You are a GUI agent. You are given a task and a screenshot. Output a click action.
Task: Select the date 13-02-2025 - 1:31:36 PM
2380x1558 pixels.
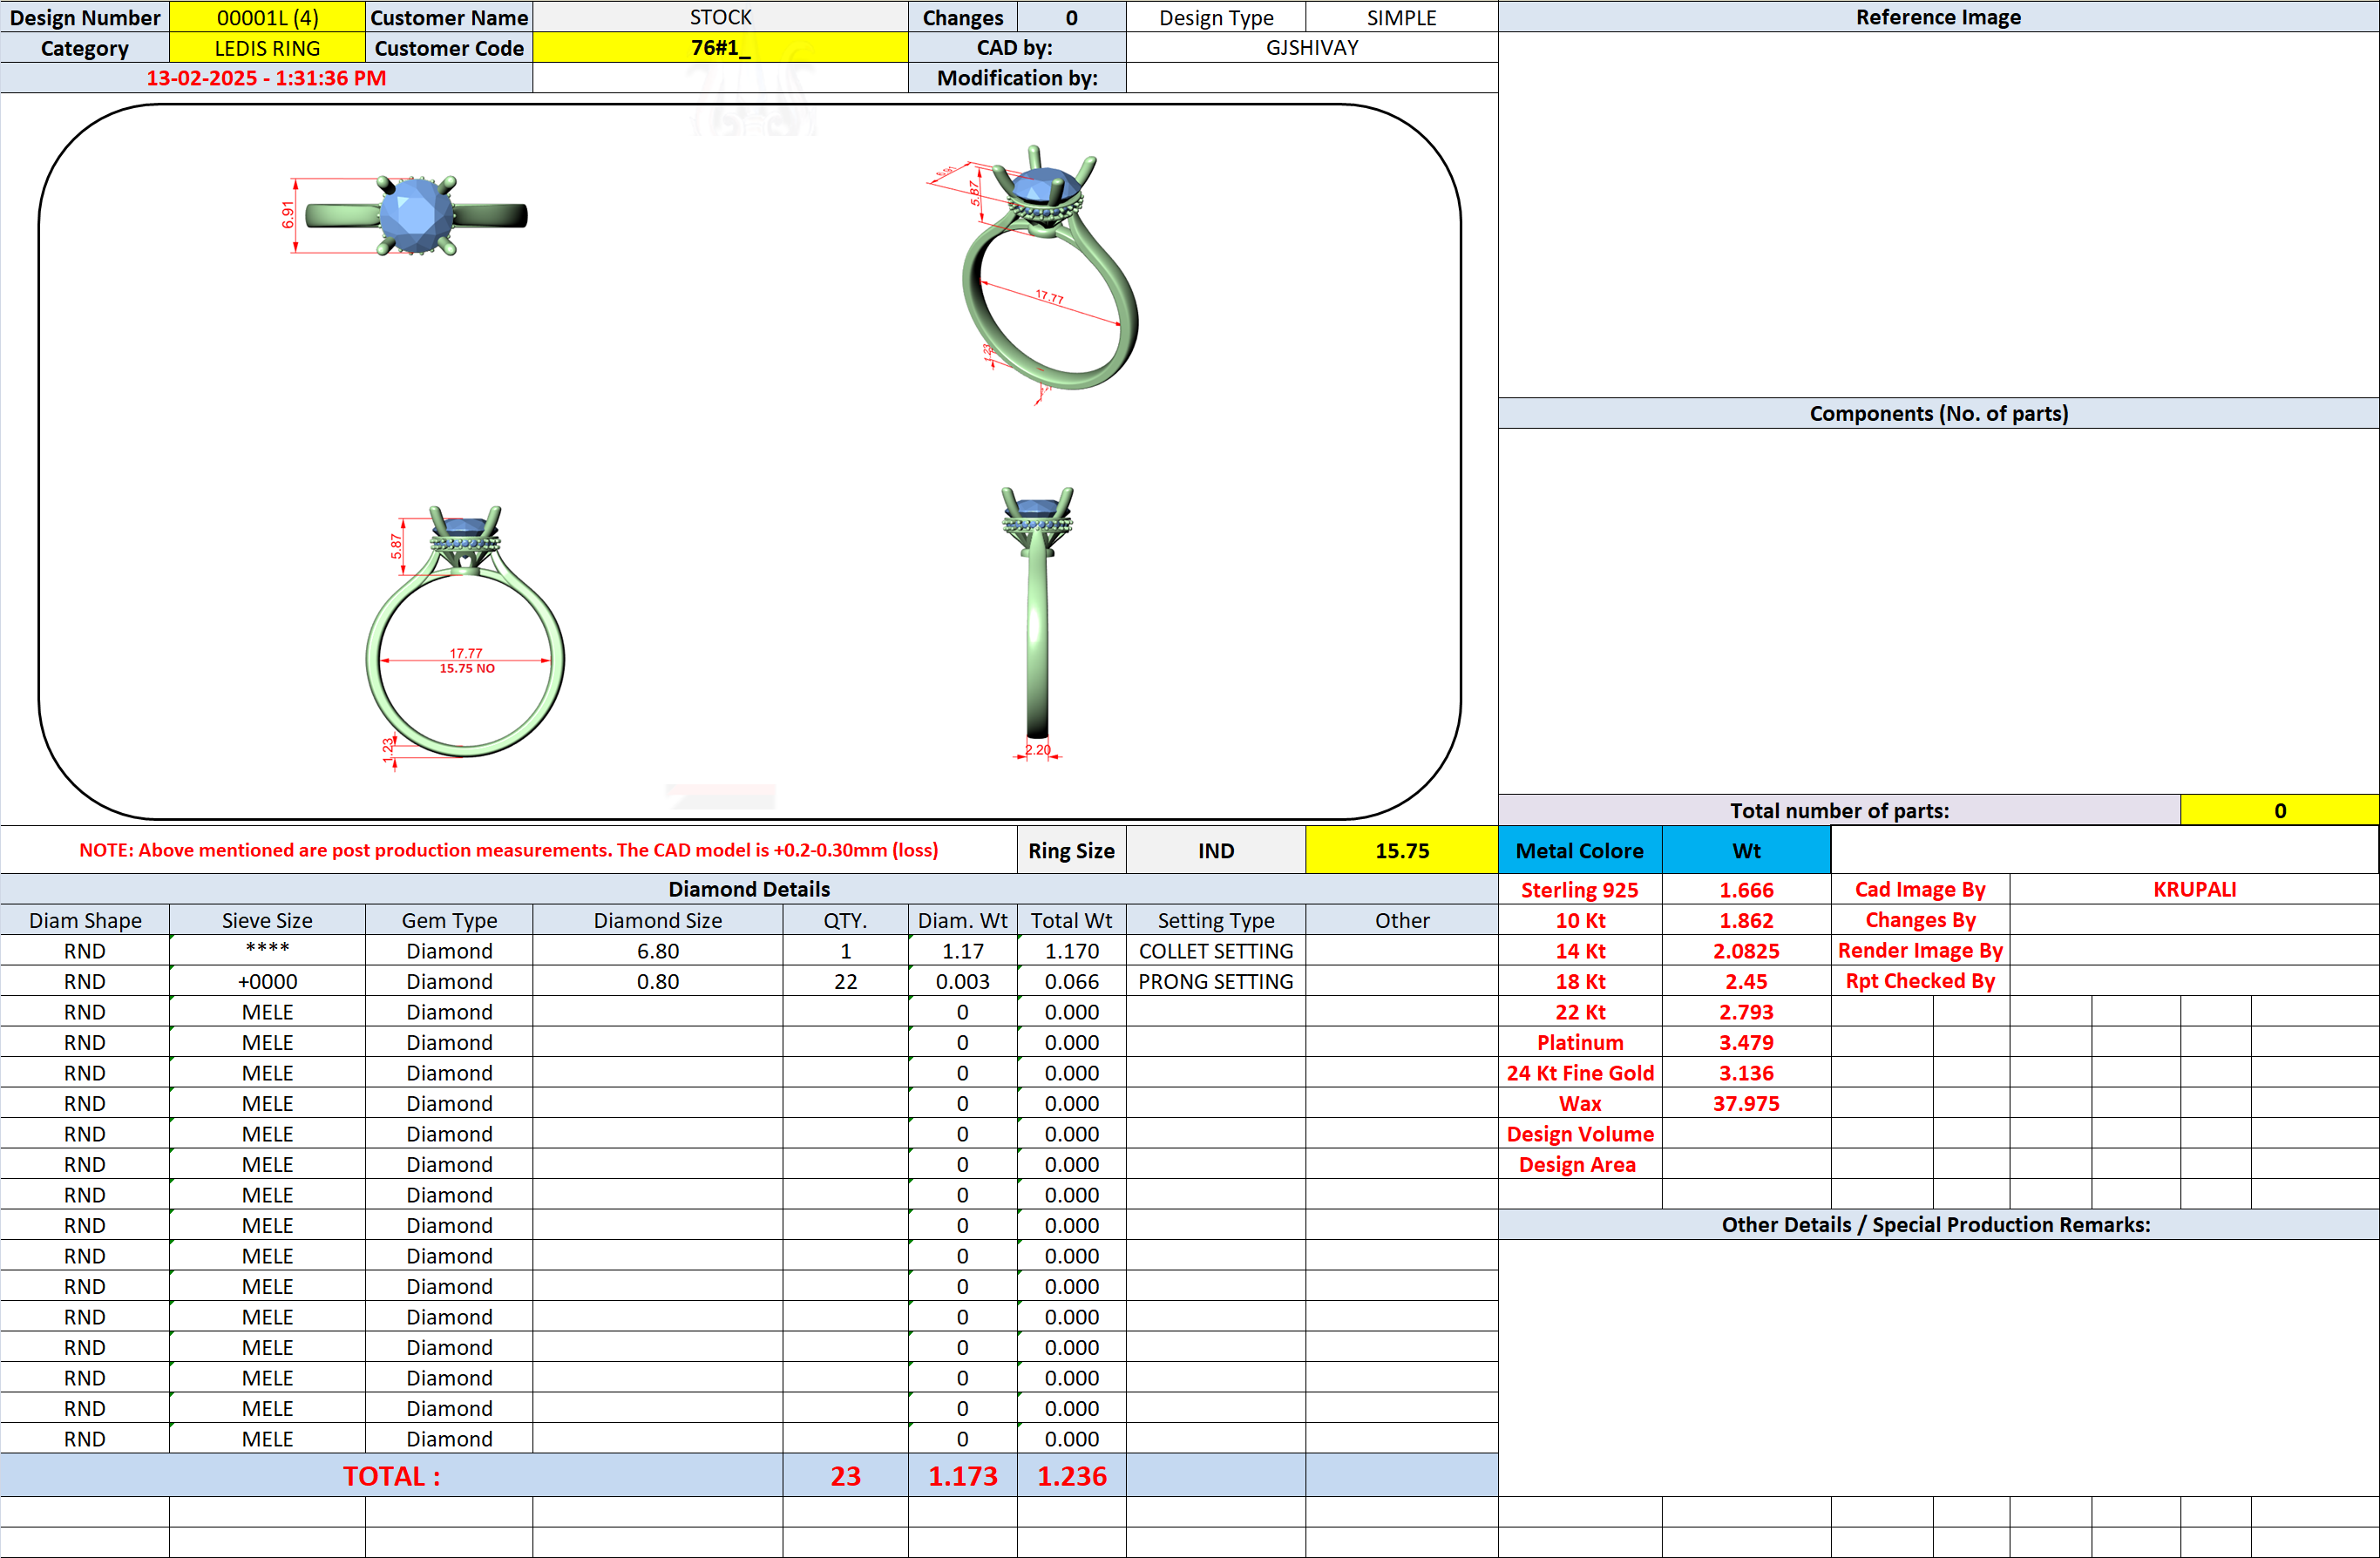[x=266, y=78]
